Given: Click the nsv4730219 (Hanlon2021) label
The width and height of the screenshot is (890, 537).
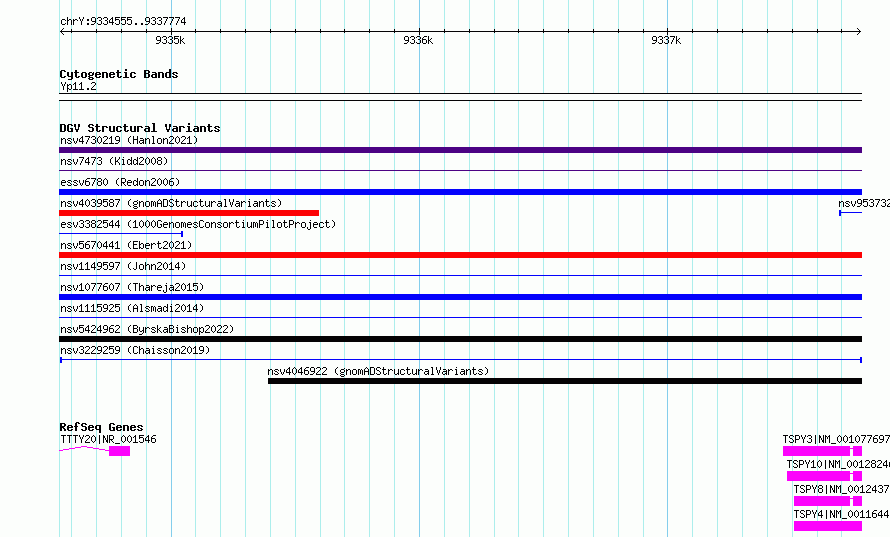Looking at the screenshot, I should click(129, 140).
